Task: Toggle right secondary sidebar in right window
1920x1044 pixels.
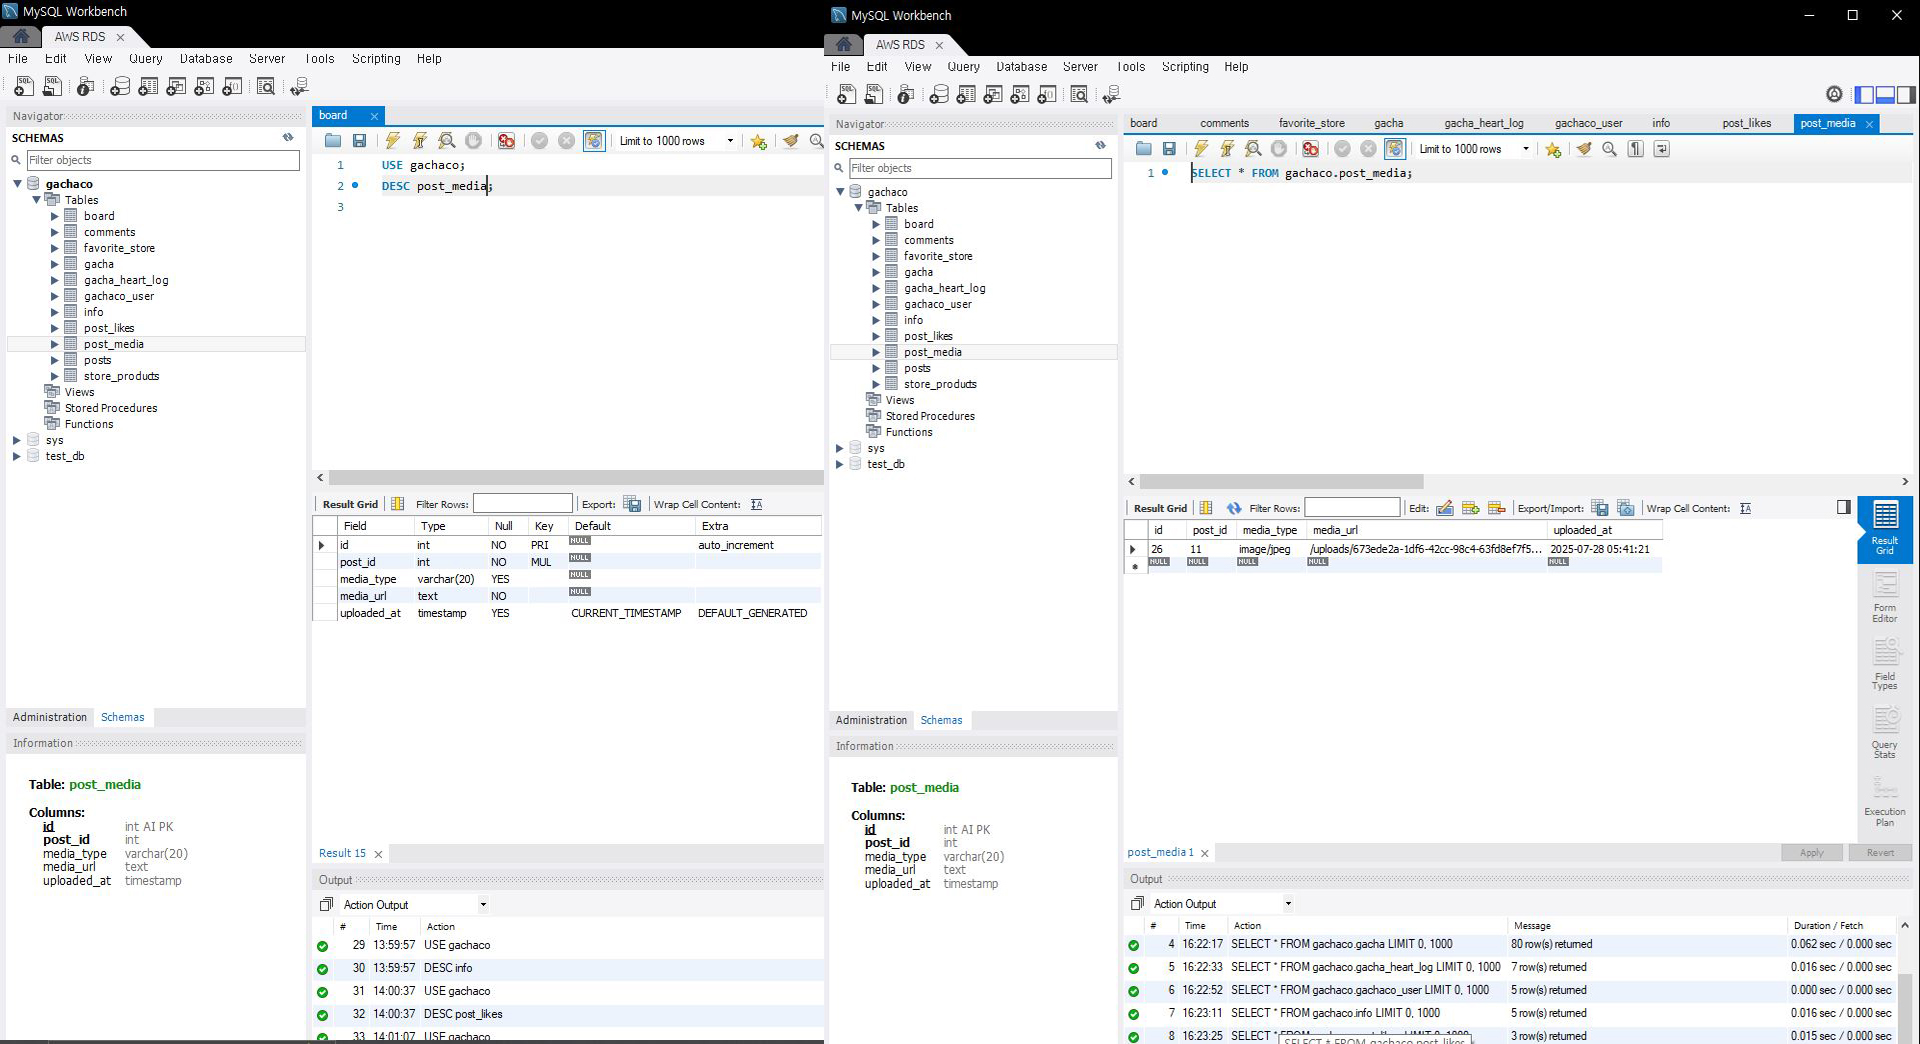Action: 1907,95
